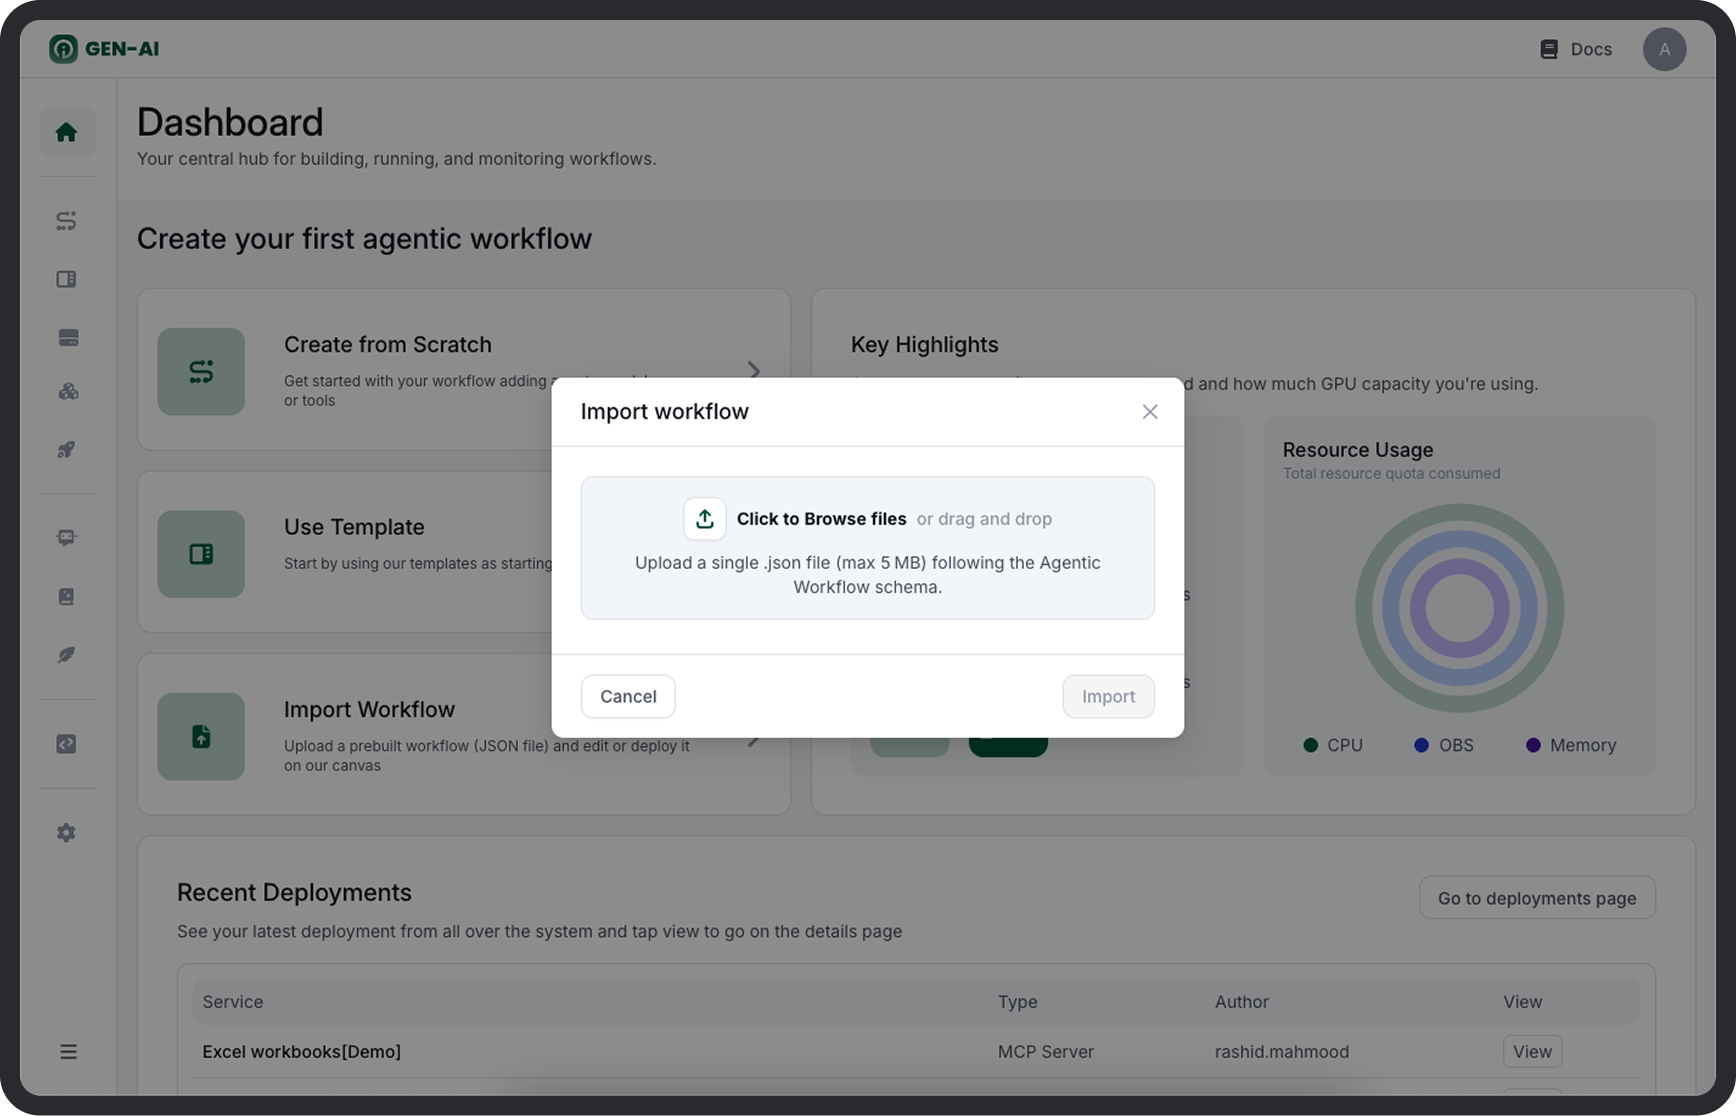1736x1116 pixels.
Task: Expand the sidebar with the hamburger menu
Action: point(68,1051)
